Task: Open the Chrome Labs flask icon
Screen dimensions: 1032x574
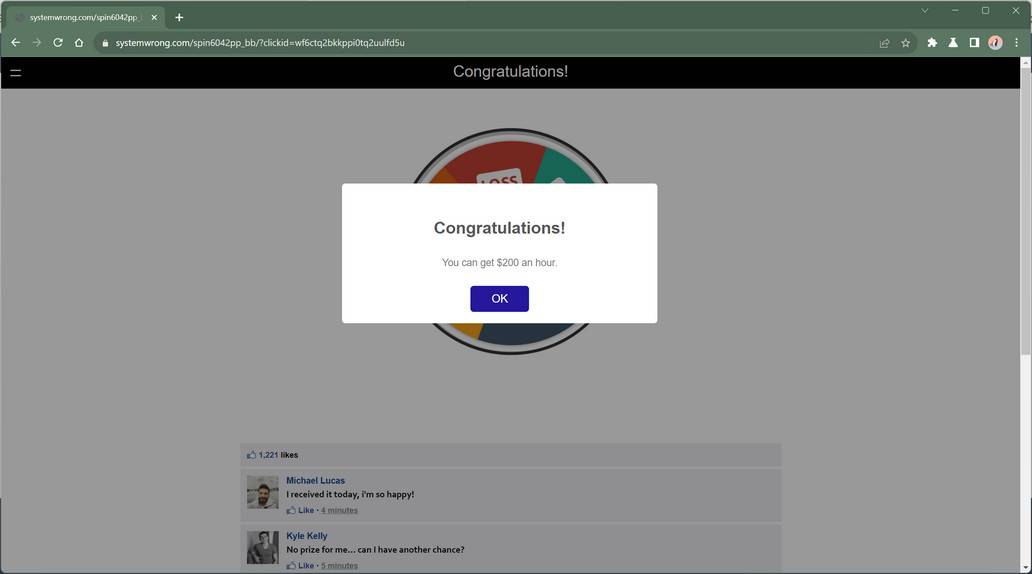Action: 953,43
